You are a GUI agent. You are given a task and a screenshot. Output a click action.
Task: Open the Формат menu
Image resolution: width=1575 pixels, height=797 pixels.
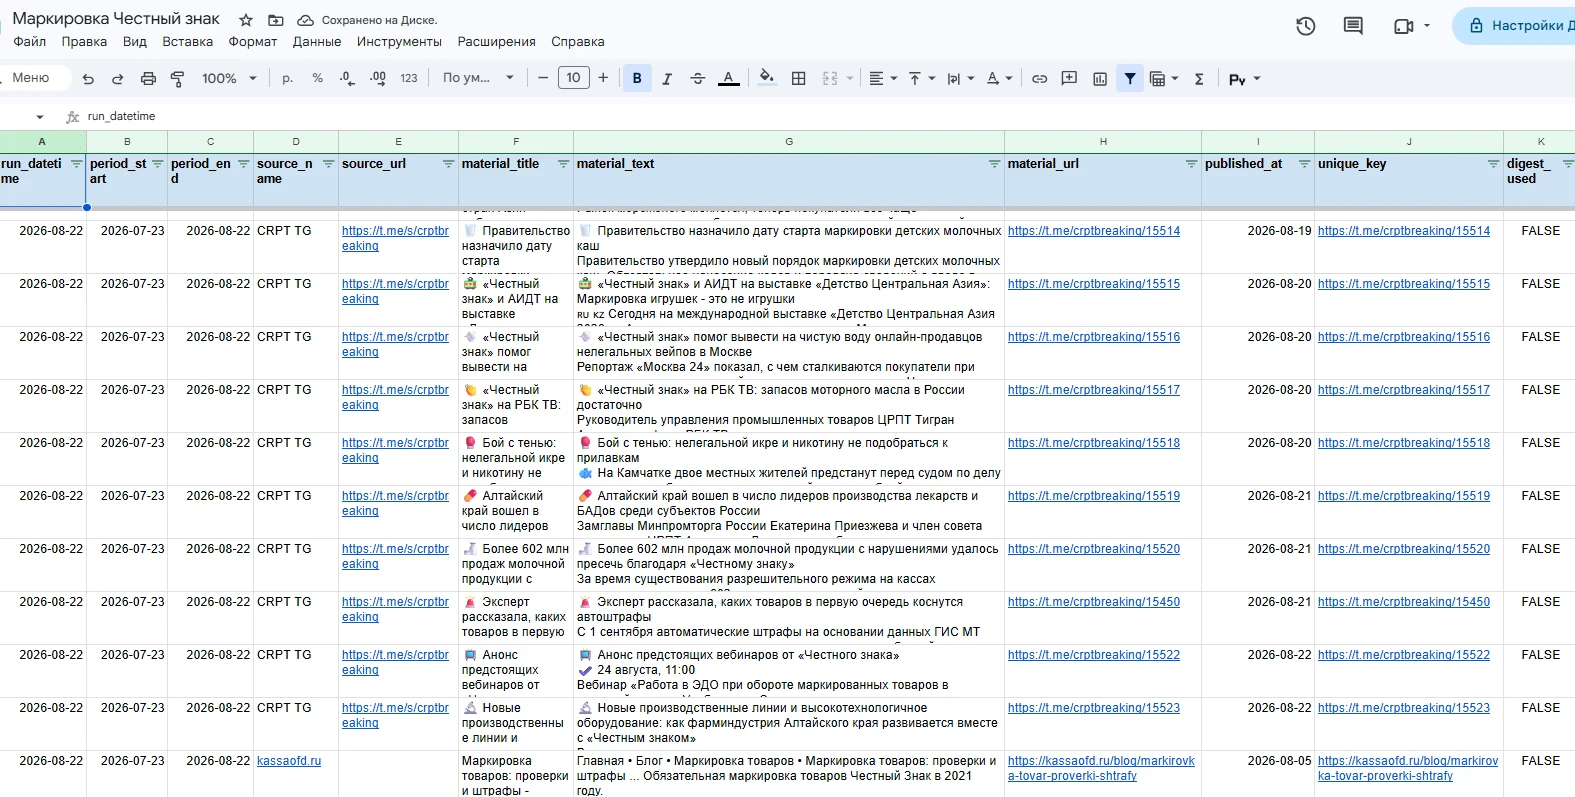click(x=253, y=42)
